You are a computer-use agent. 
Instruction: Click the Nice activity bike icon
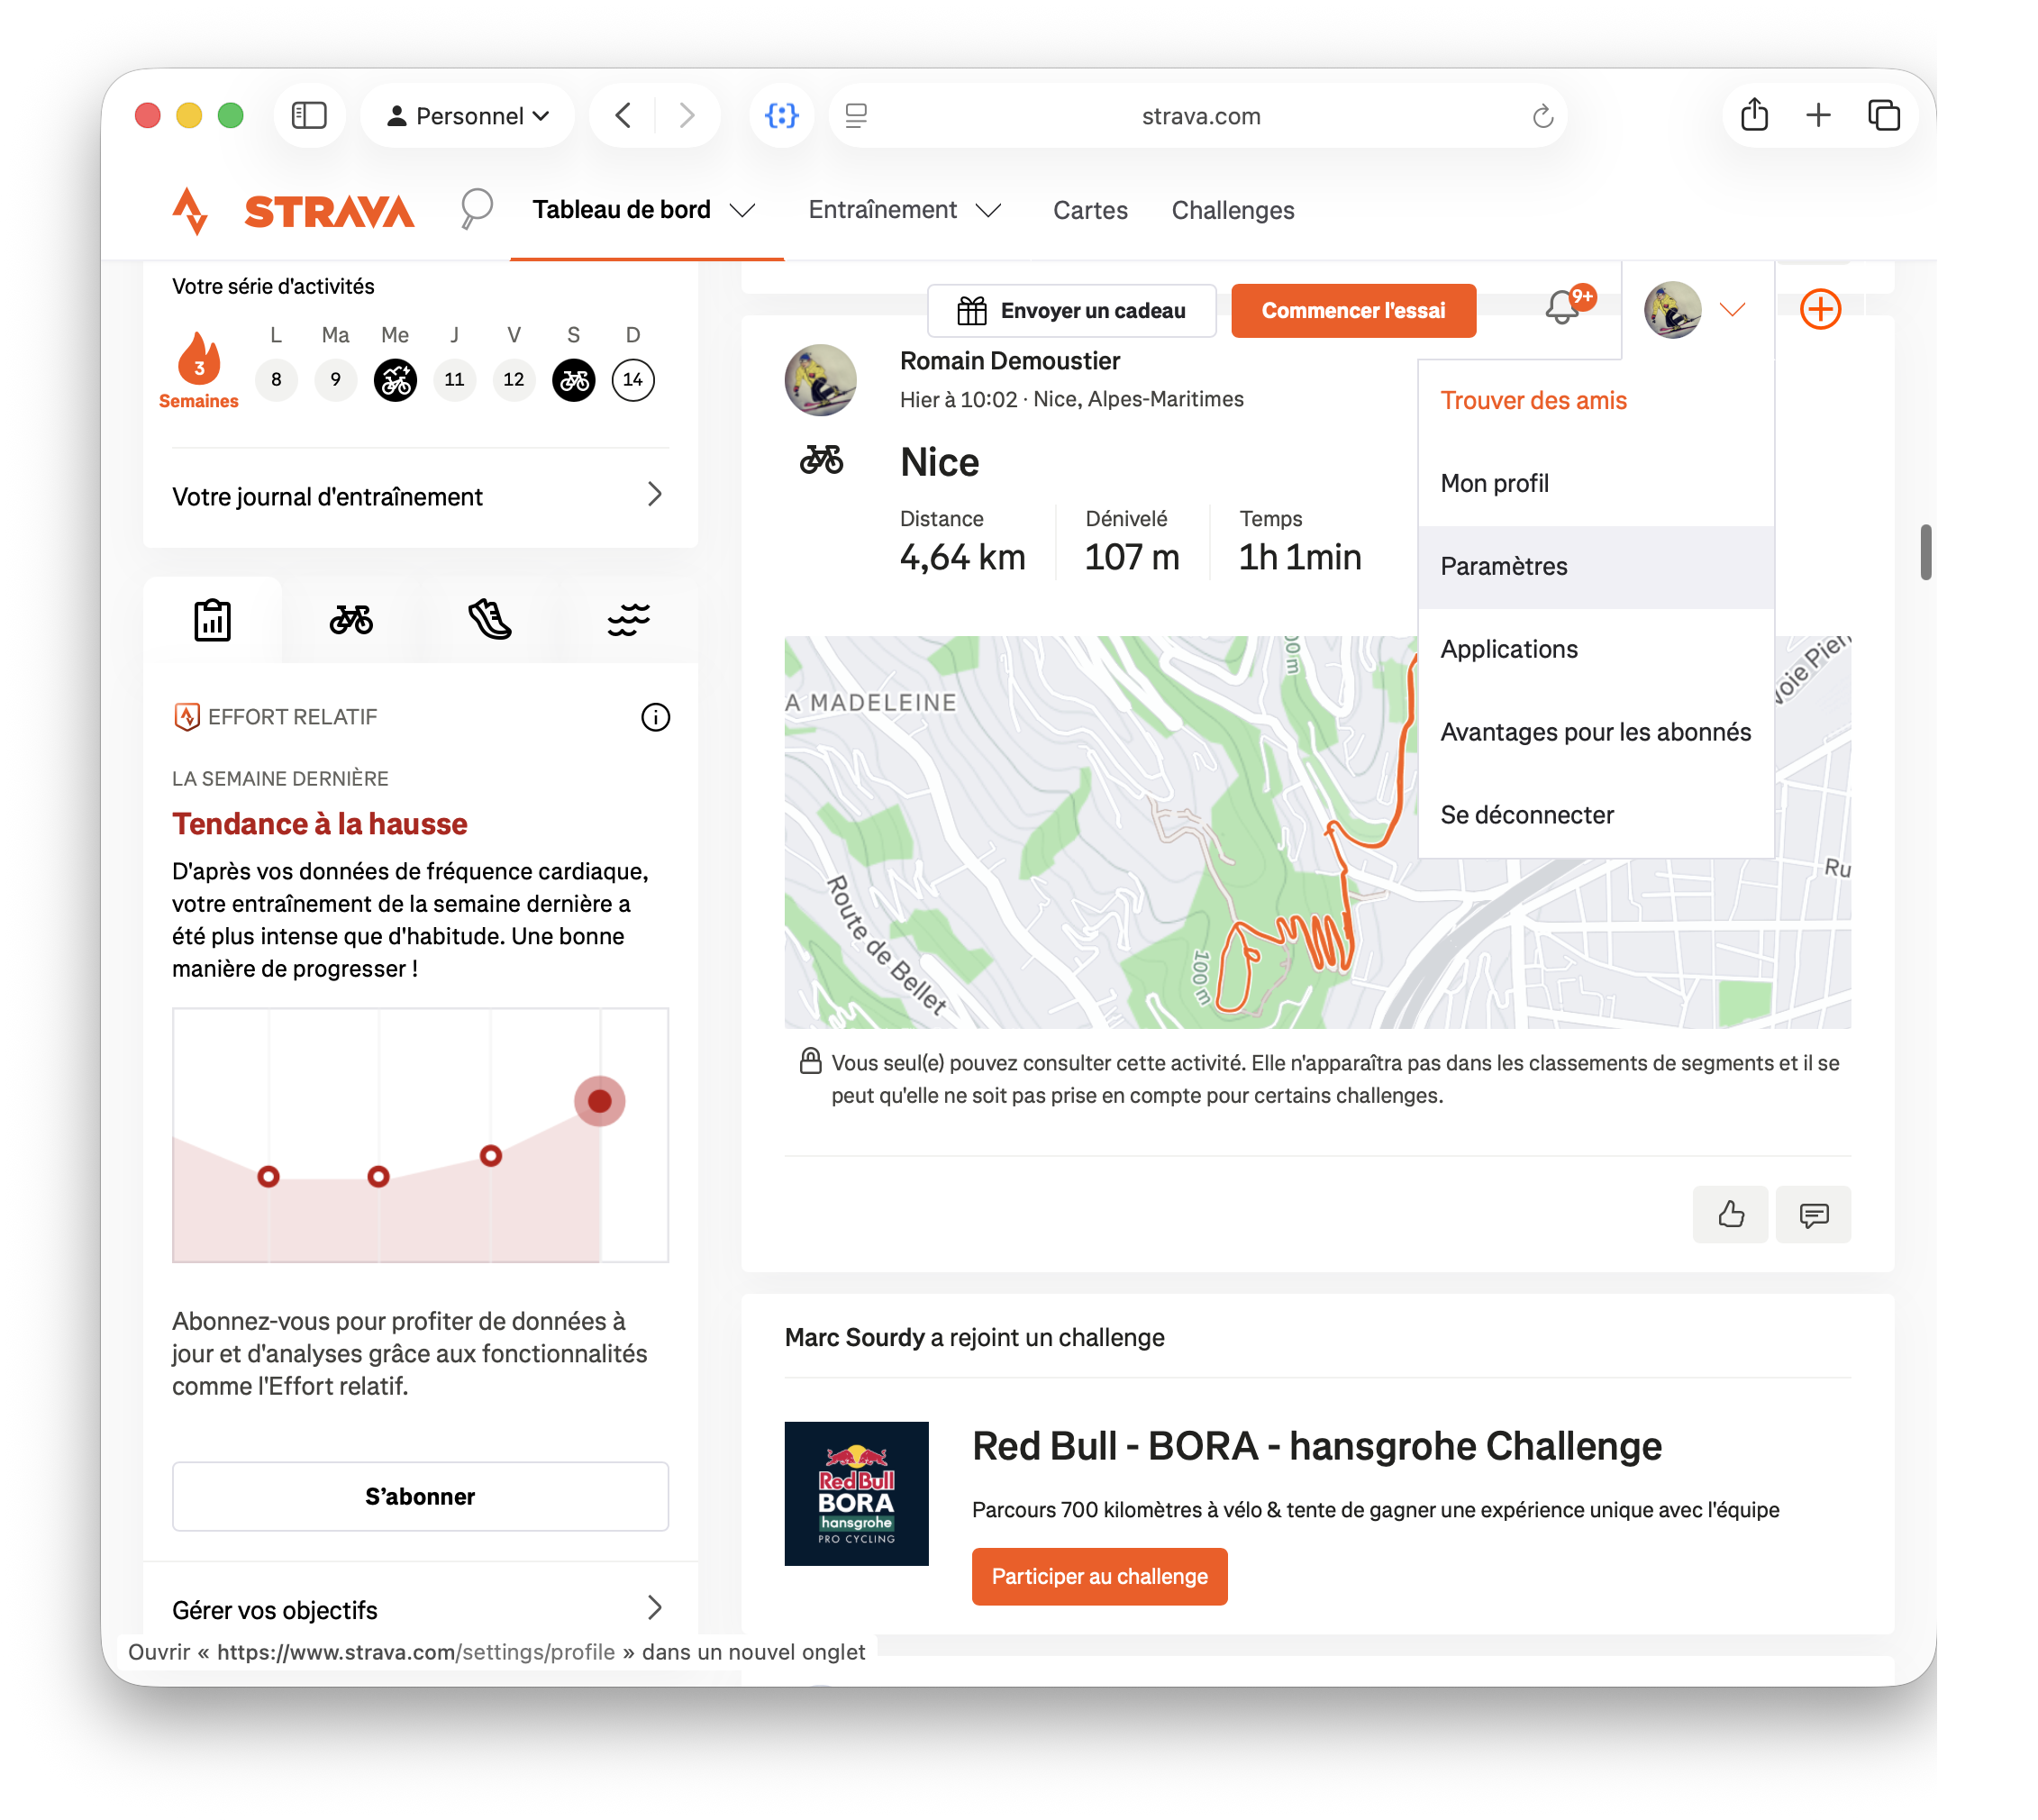click(821, 460)
